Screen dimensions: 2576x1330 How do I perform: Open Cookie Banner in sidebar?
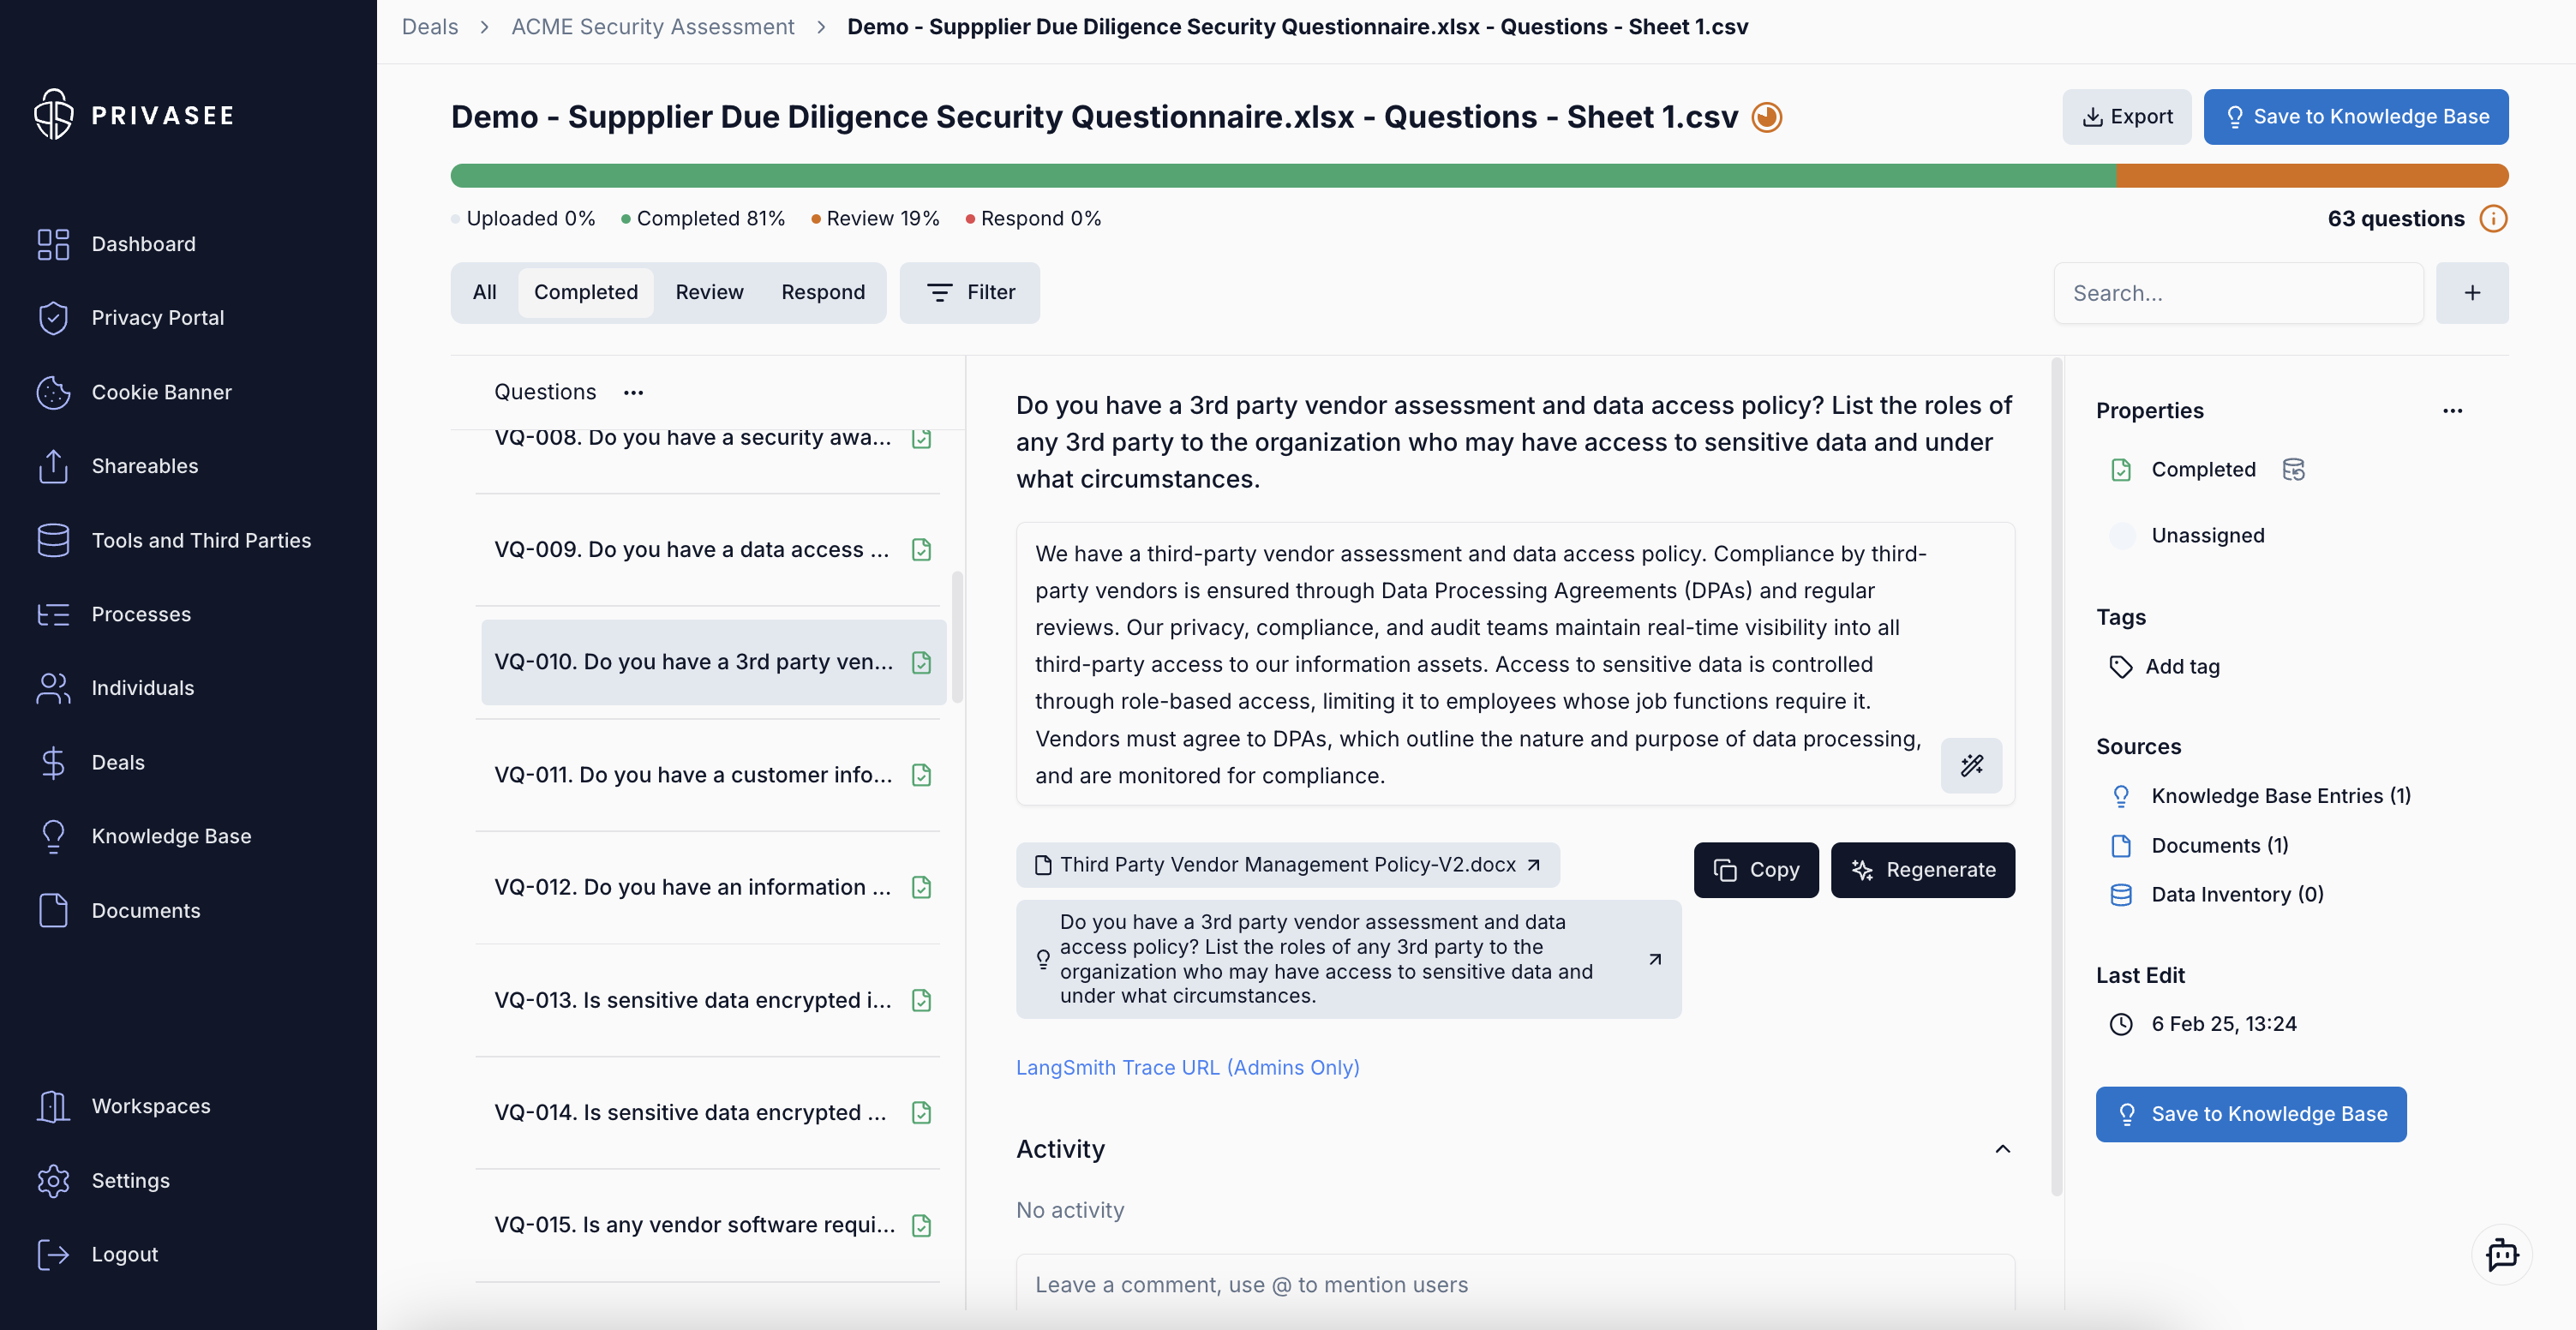(x=161, y=392)
